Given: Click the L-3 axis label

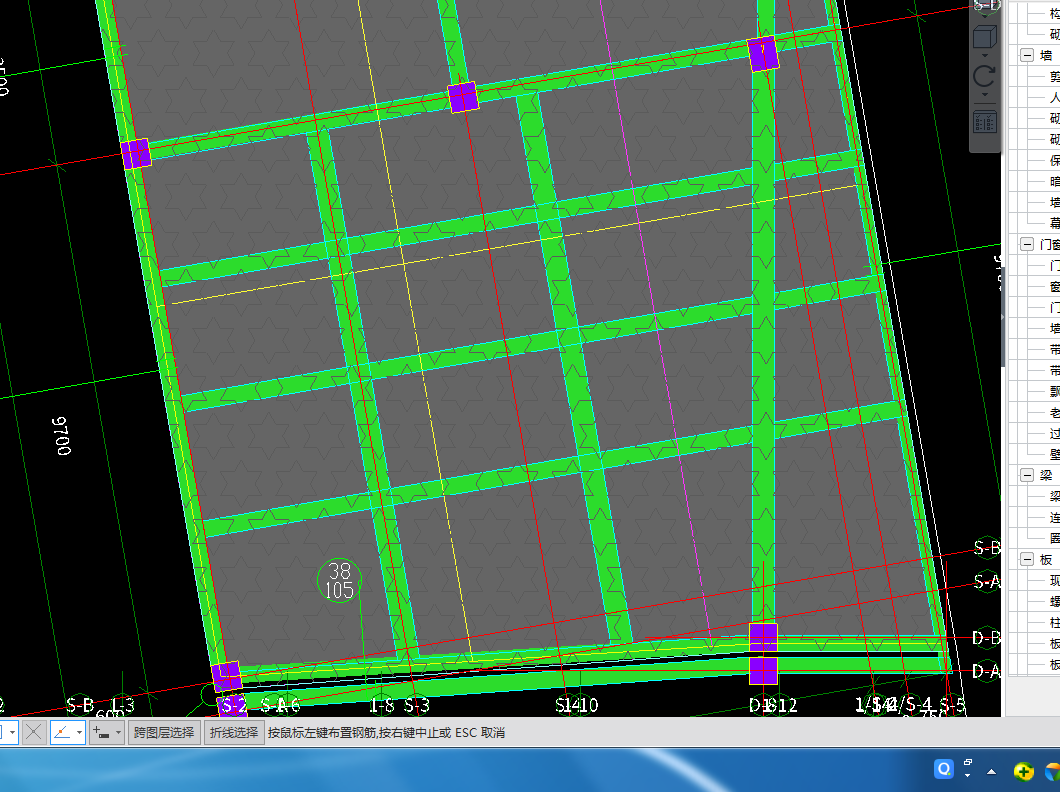Looking at the screenshot, I should coord(123,706).
